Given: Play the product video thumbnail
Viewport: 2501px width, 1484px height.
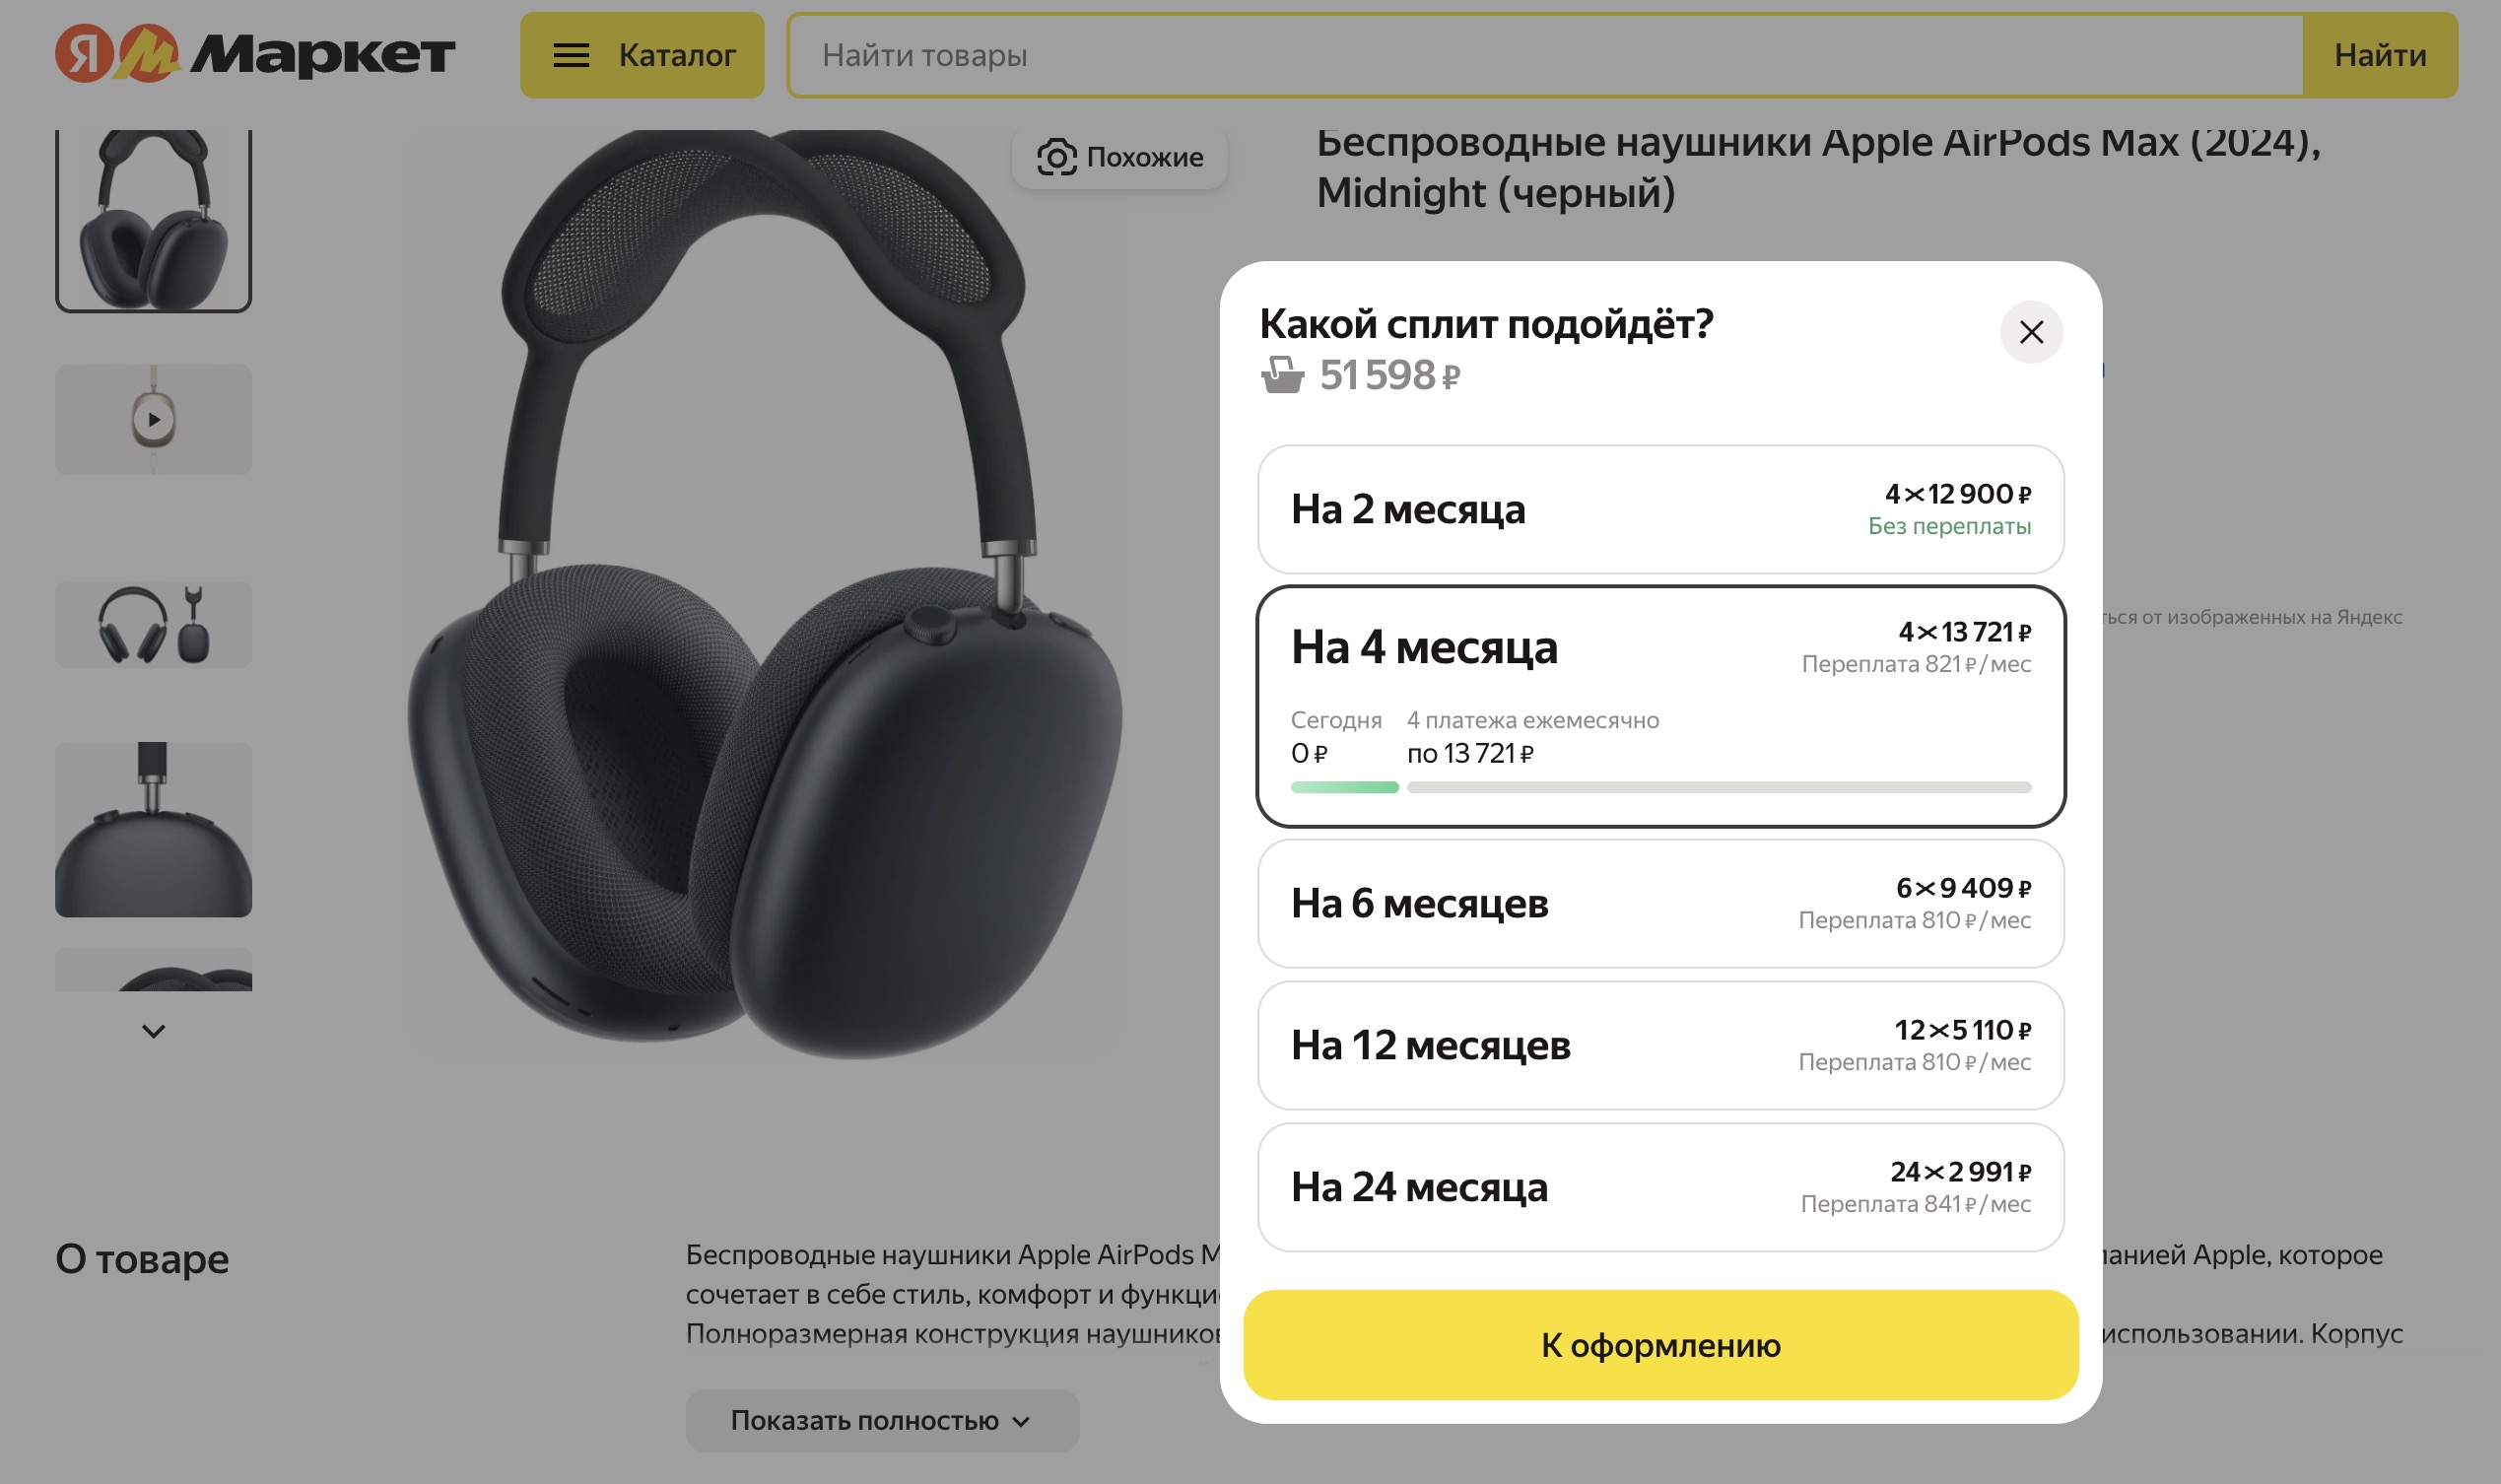Looking at the screenshot, I should coord(153,419).
